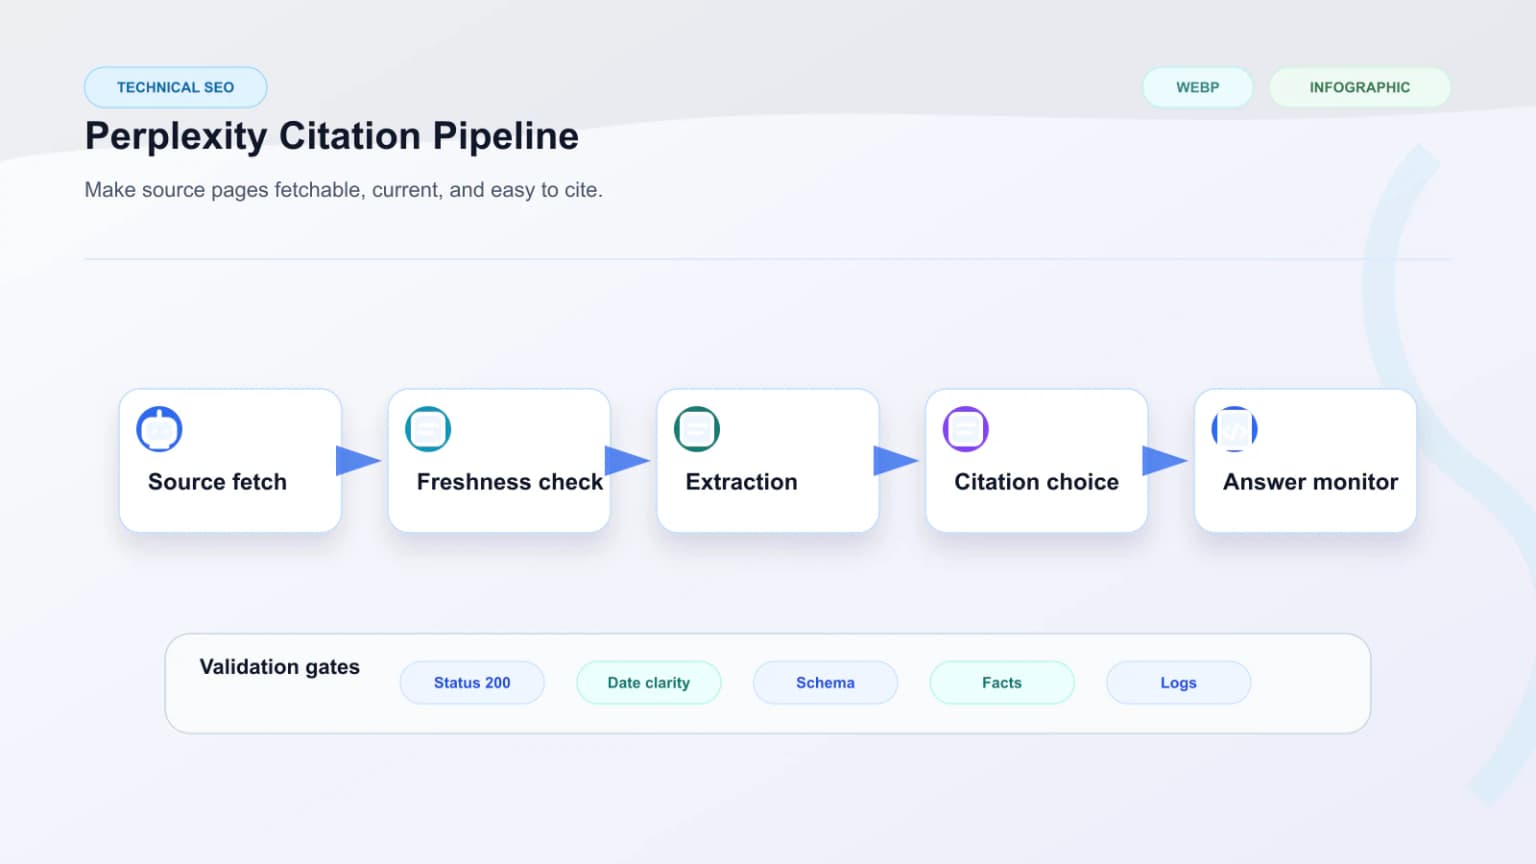Click the Validation gates label
This screenshot has width=1536, height=864.
(280, 667)
